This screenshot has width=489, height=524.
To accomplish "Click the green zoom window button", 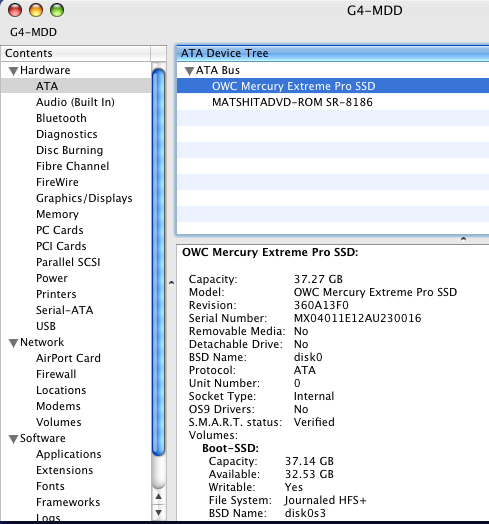I will click(57, 10).
